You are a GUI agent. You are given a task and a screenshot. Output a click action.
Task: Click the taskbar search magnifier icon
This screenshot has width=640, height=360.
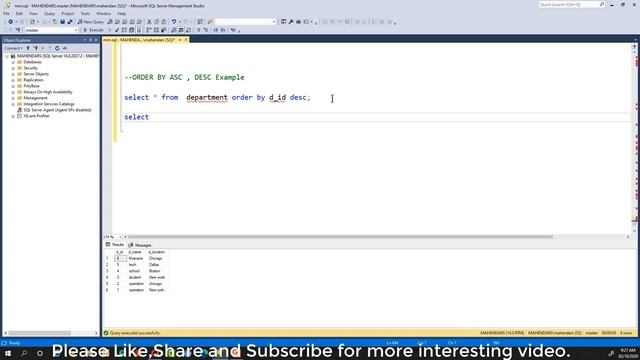(24, 353)
